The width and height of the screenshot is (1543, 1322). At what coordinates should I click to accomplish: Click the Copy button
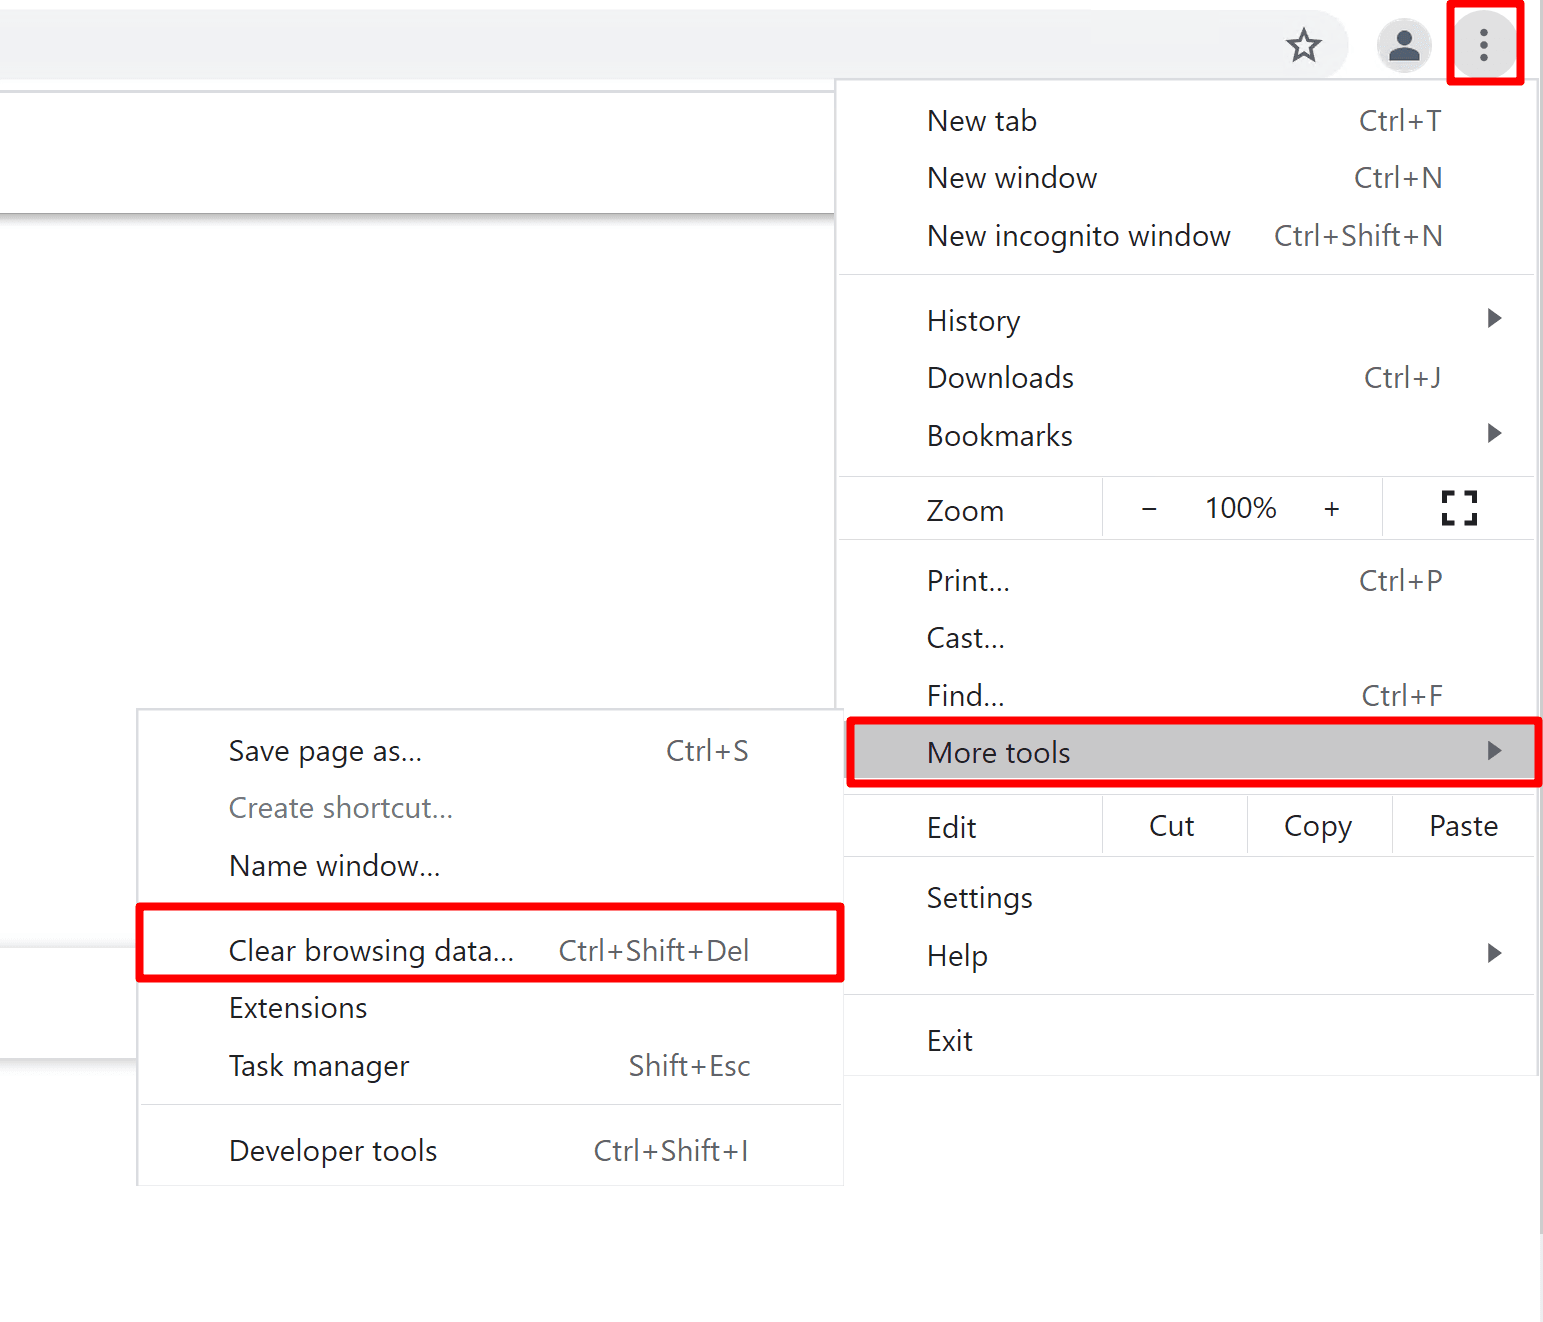pyautogui.click(x=1317, y=826)
